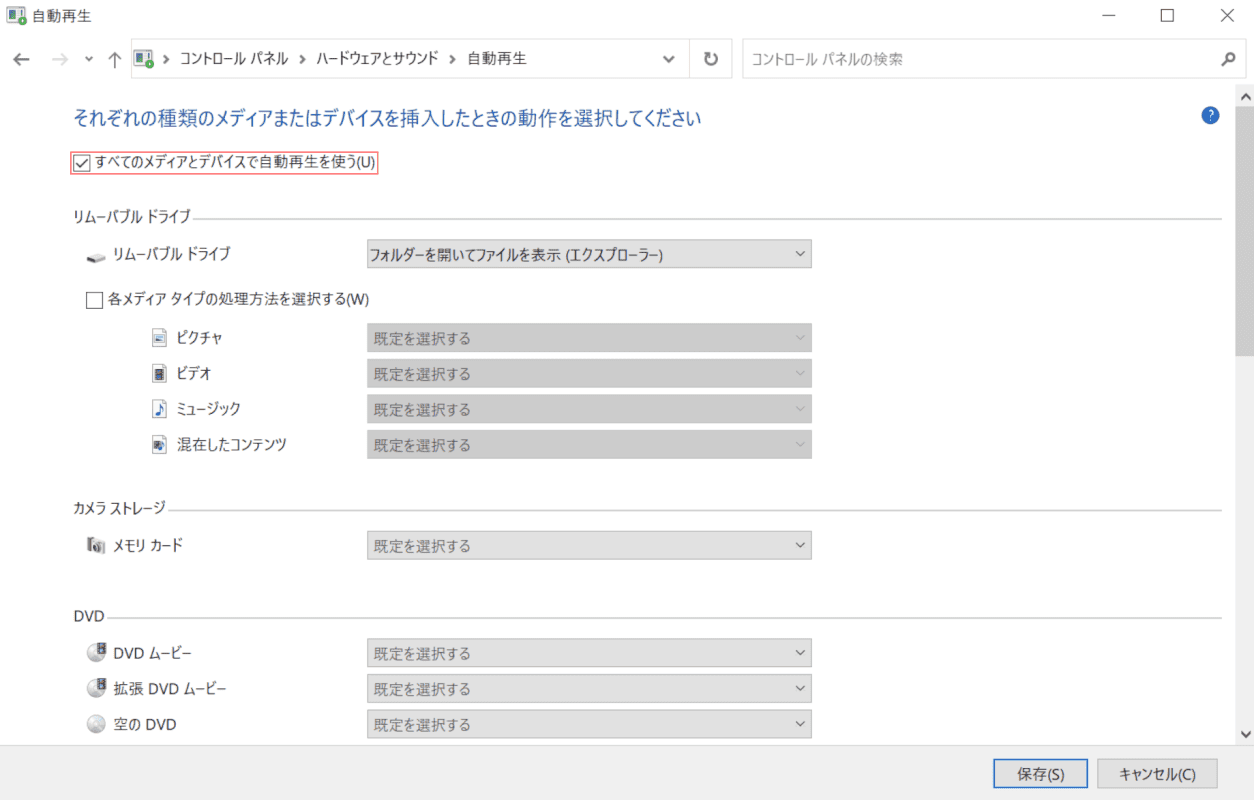Maximize the 自動再生 window
Screen dimensions: 1254x800
pos(1167,15)
